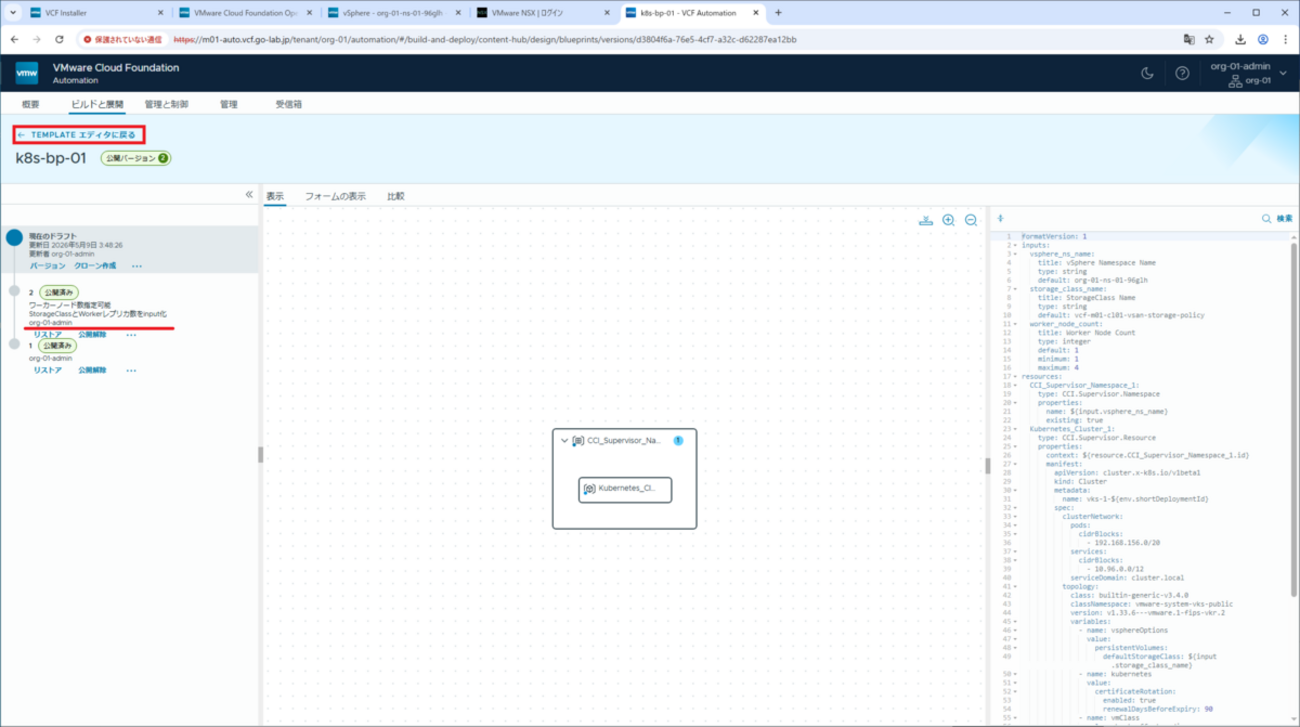Open more actions for current draft

click(137, 266)
